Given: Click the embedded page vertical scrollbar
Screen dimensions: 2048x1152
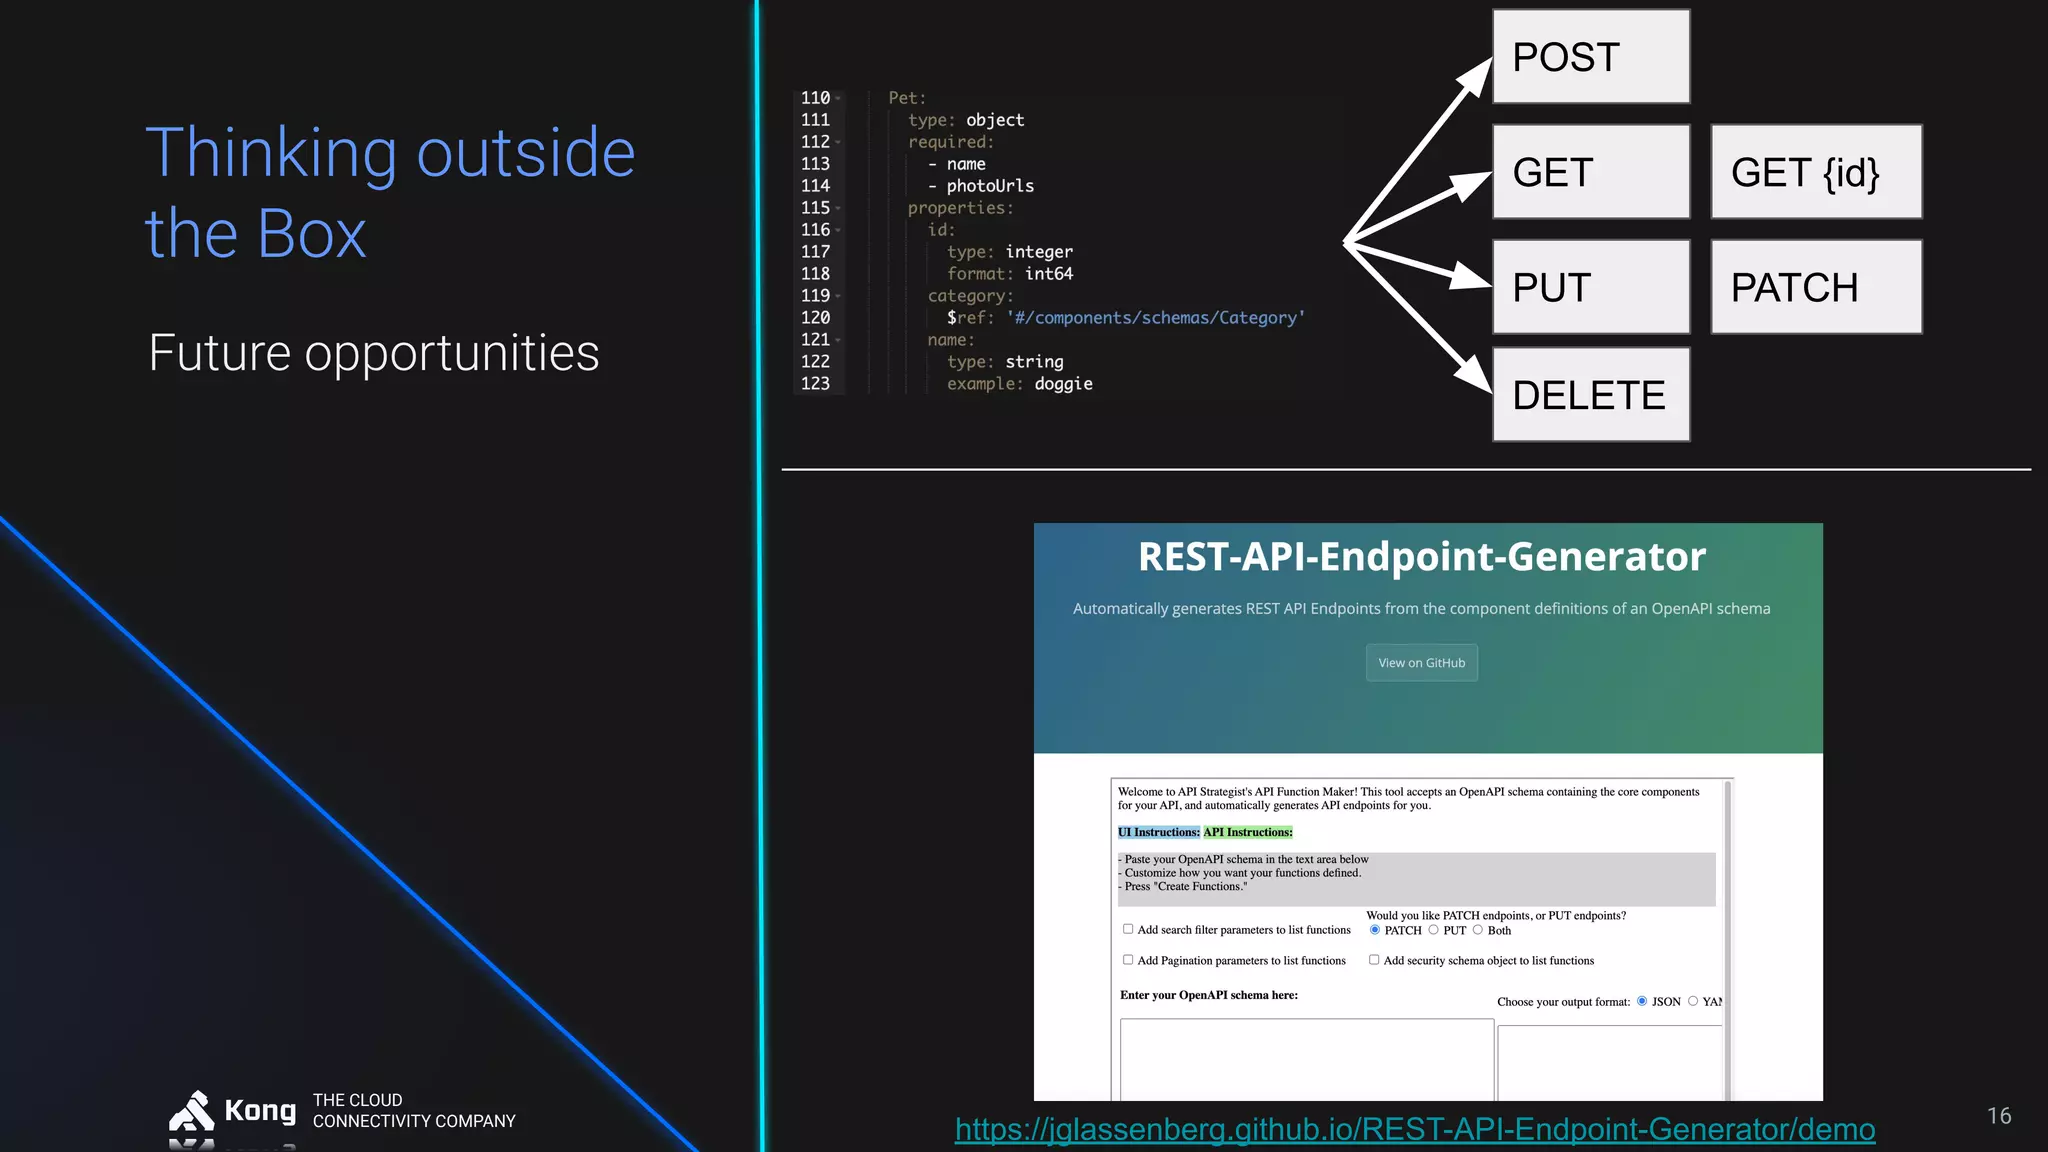Looking at the screenshot, I should tap(1727, 940).
